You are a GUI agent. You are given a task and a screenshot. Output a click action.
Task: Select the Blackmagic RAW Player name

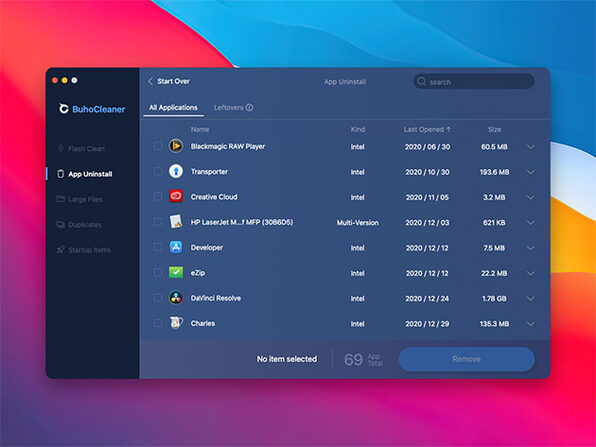(228, 146)
